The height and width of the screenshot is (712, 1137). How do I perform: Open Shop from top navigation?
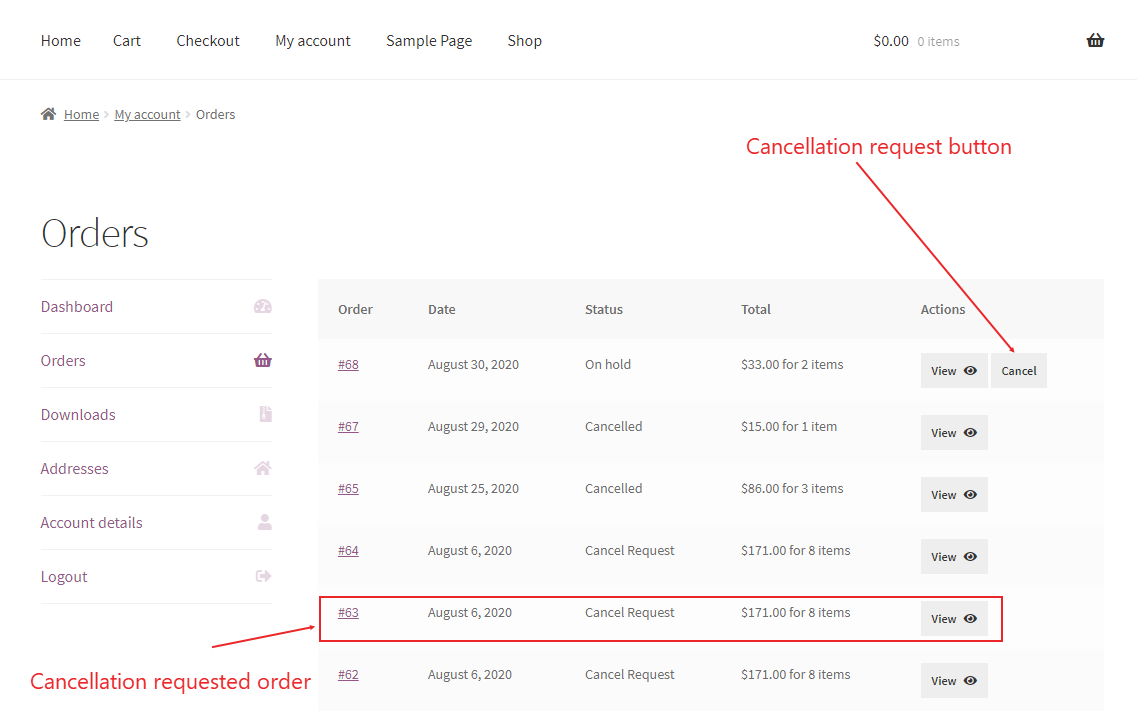[x=525, y=41]
